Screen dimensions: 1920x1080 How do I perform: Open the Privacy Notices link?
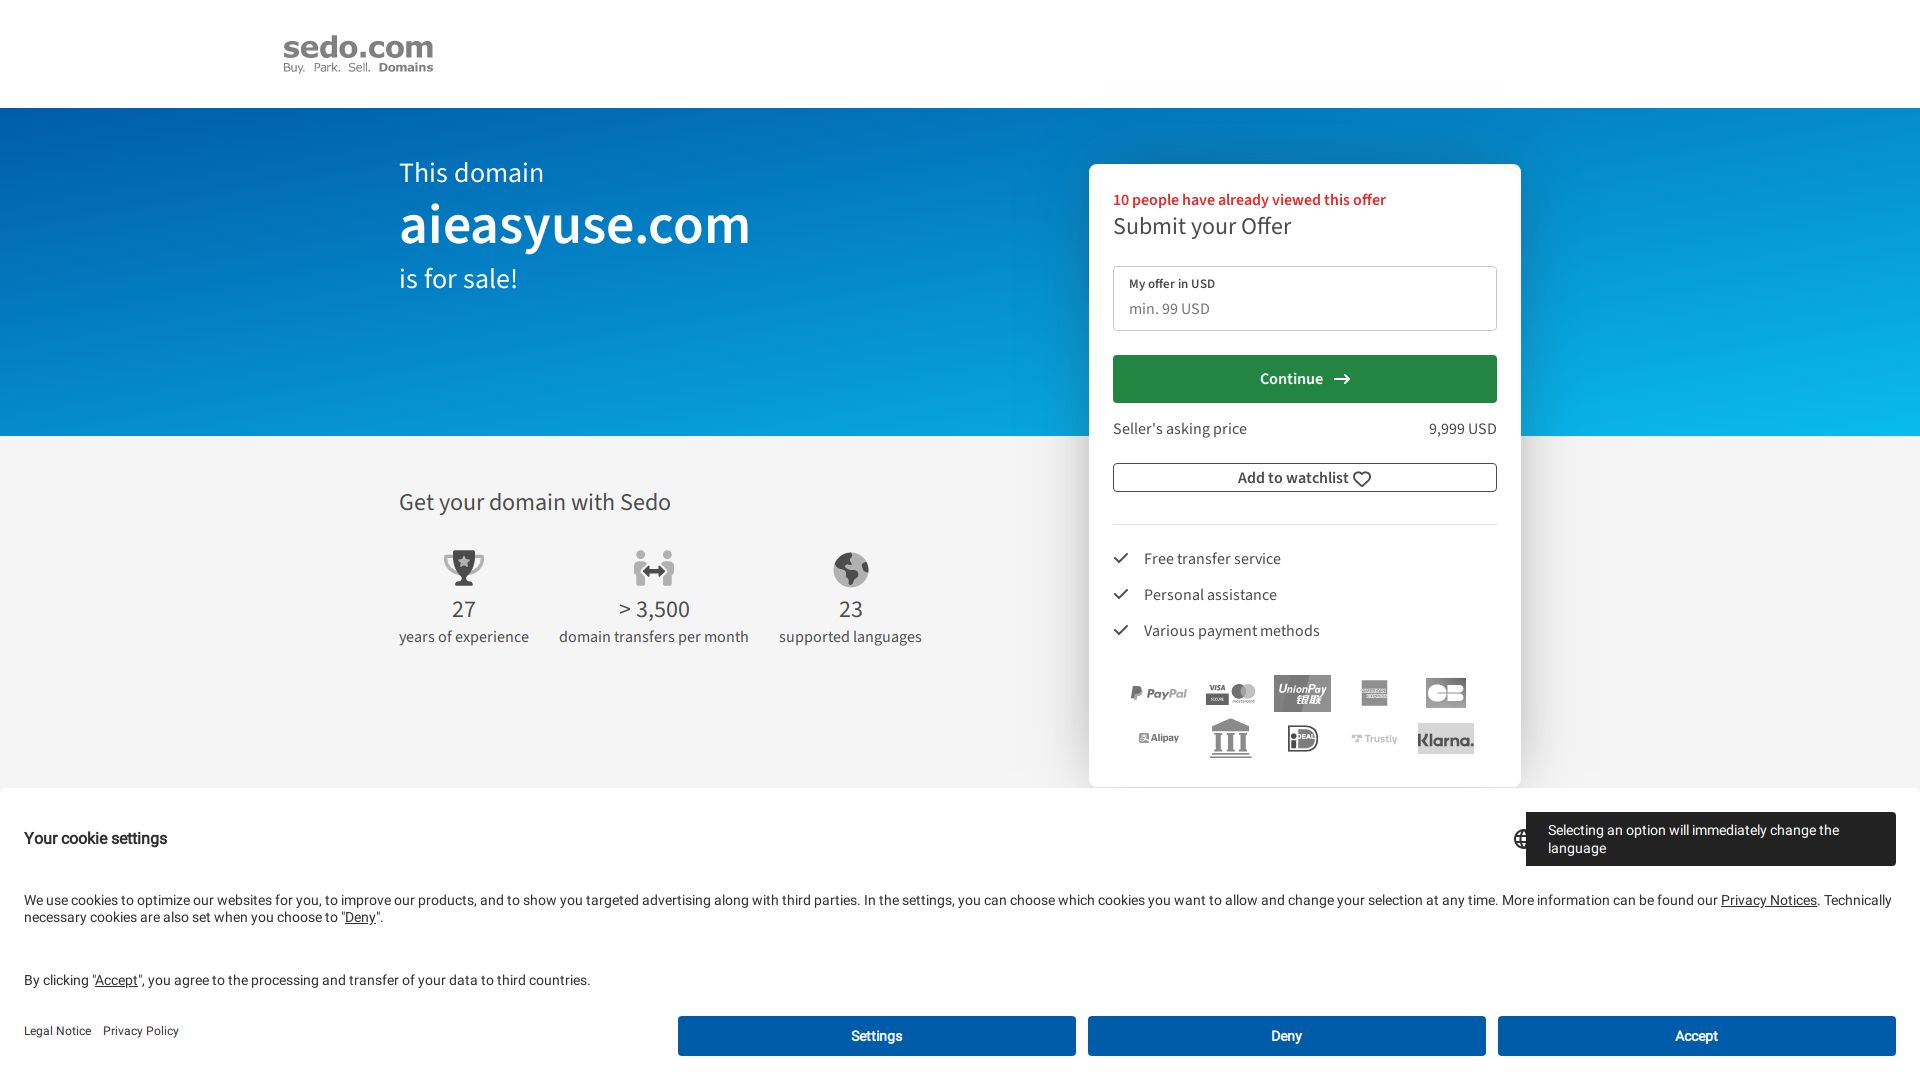(x=1768, y=900)
